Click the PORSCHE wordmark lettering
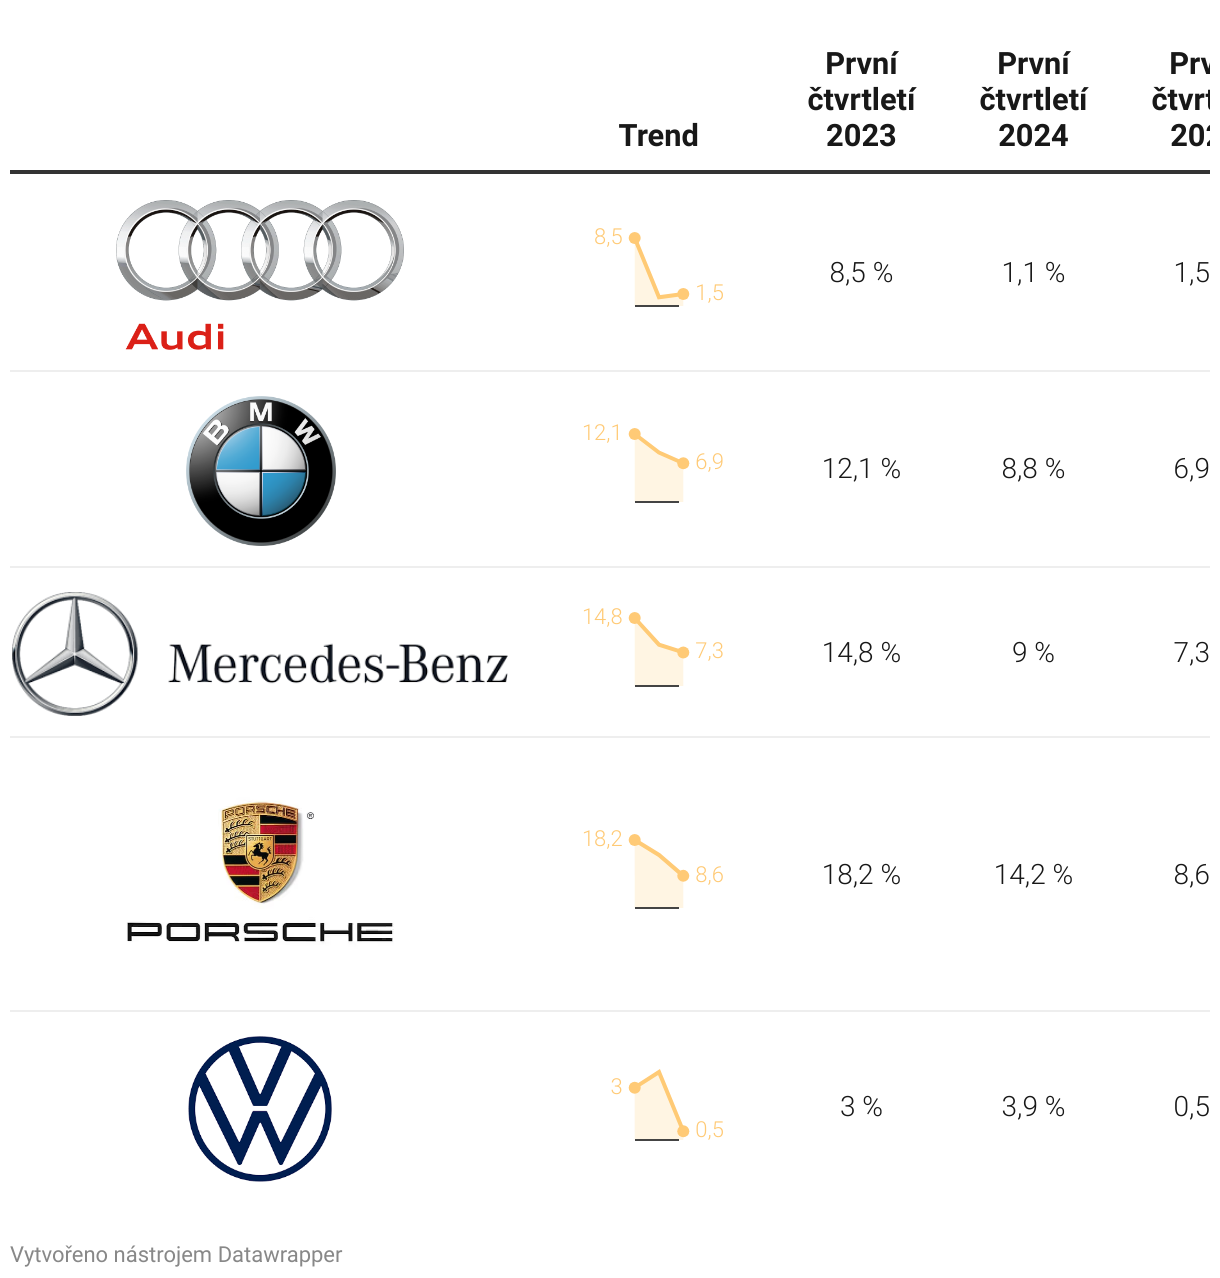 (x=260, y=932)
